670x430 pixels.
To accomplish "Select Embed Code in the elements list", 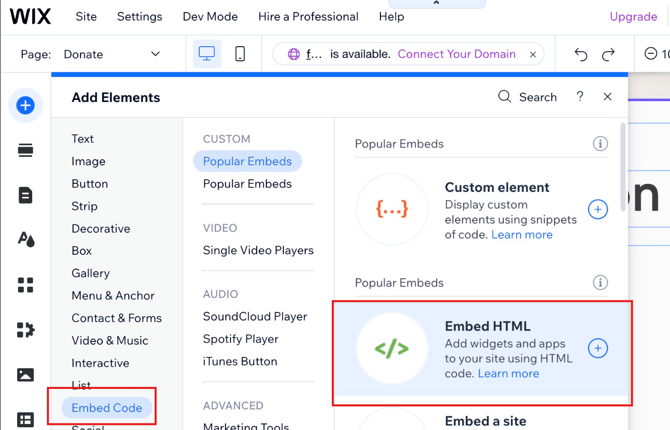I will (x=107, y=408).
